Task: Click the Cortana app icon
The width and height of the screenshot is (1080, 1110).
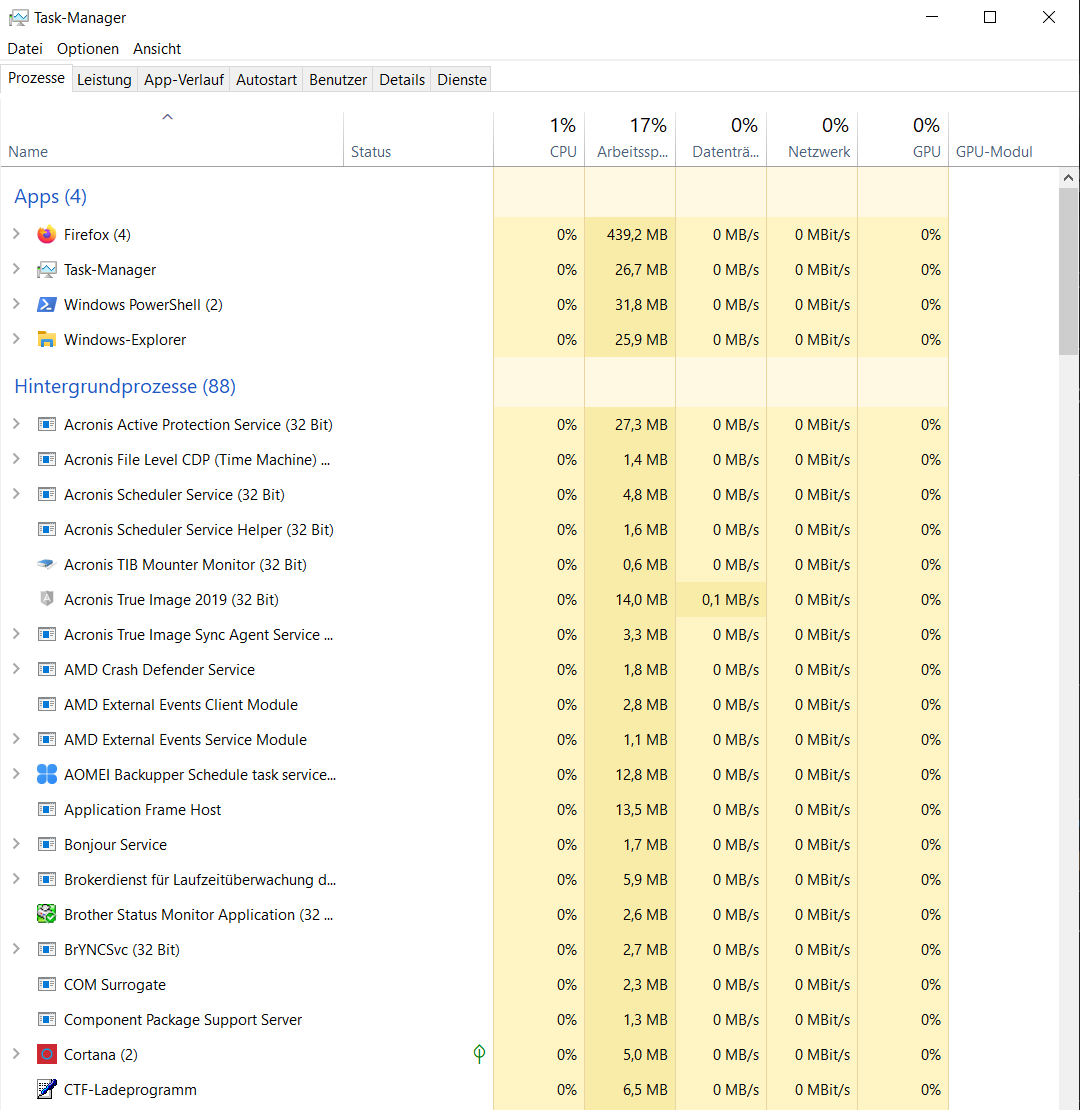Action: click(x=47, y=1054)
